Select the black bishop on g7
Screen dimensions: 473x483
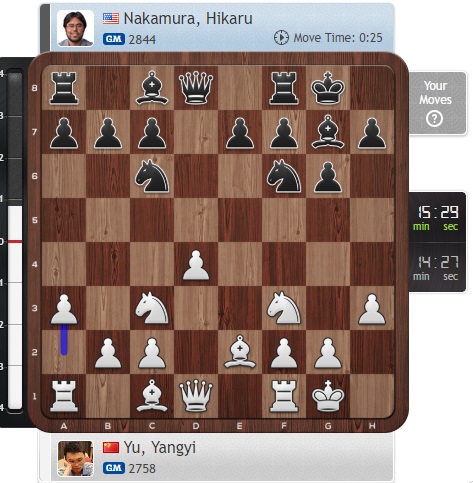328,132
